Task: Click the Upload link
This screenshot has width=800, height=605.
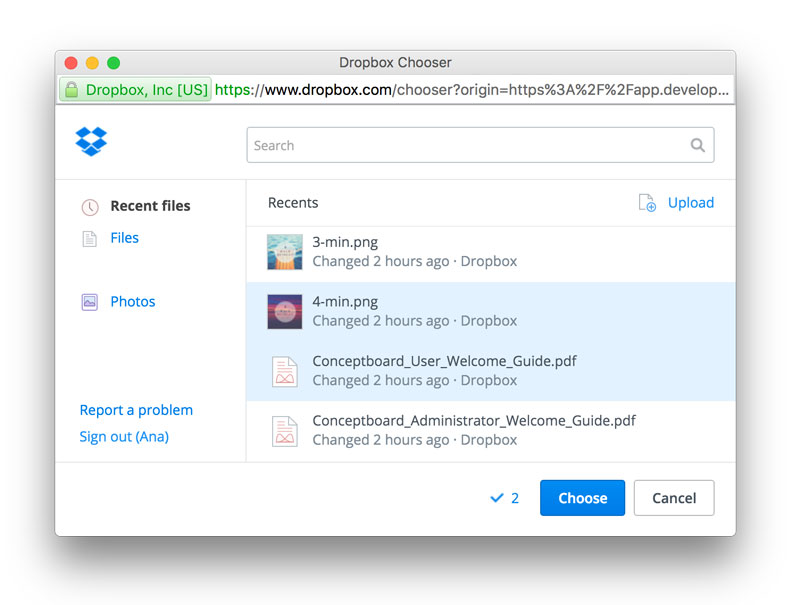Action: click(x=691, y=203)
